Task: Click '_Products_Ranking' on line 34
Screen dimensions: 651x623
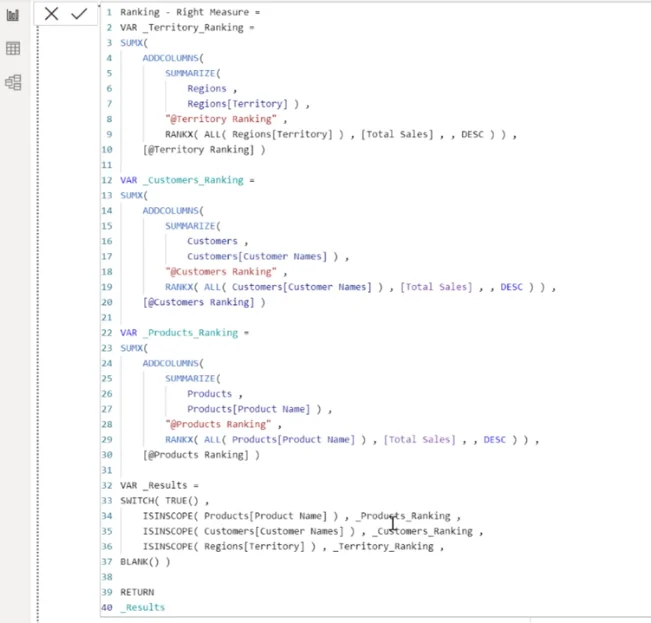Action: click(403, 516)
